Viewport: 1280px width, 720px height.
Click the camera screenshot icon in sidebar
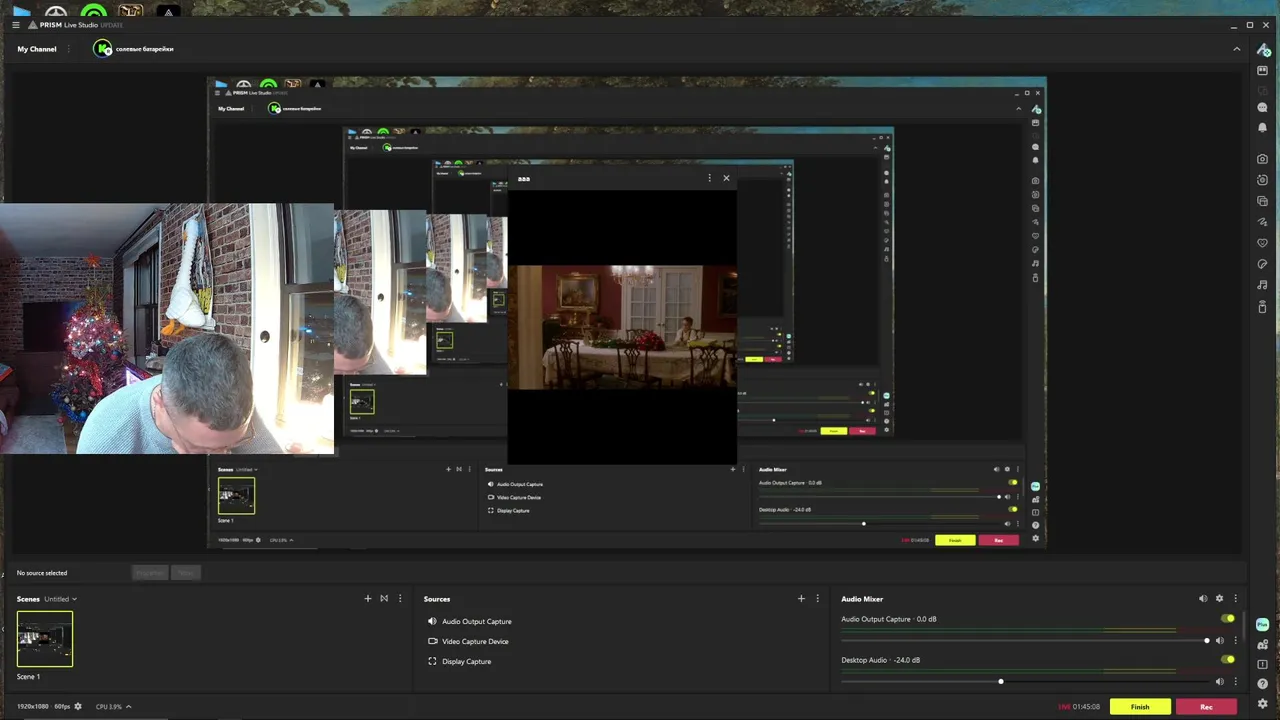point(1263,159)
